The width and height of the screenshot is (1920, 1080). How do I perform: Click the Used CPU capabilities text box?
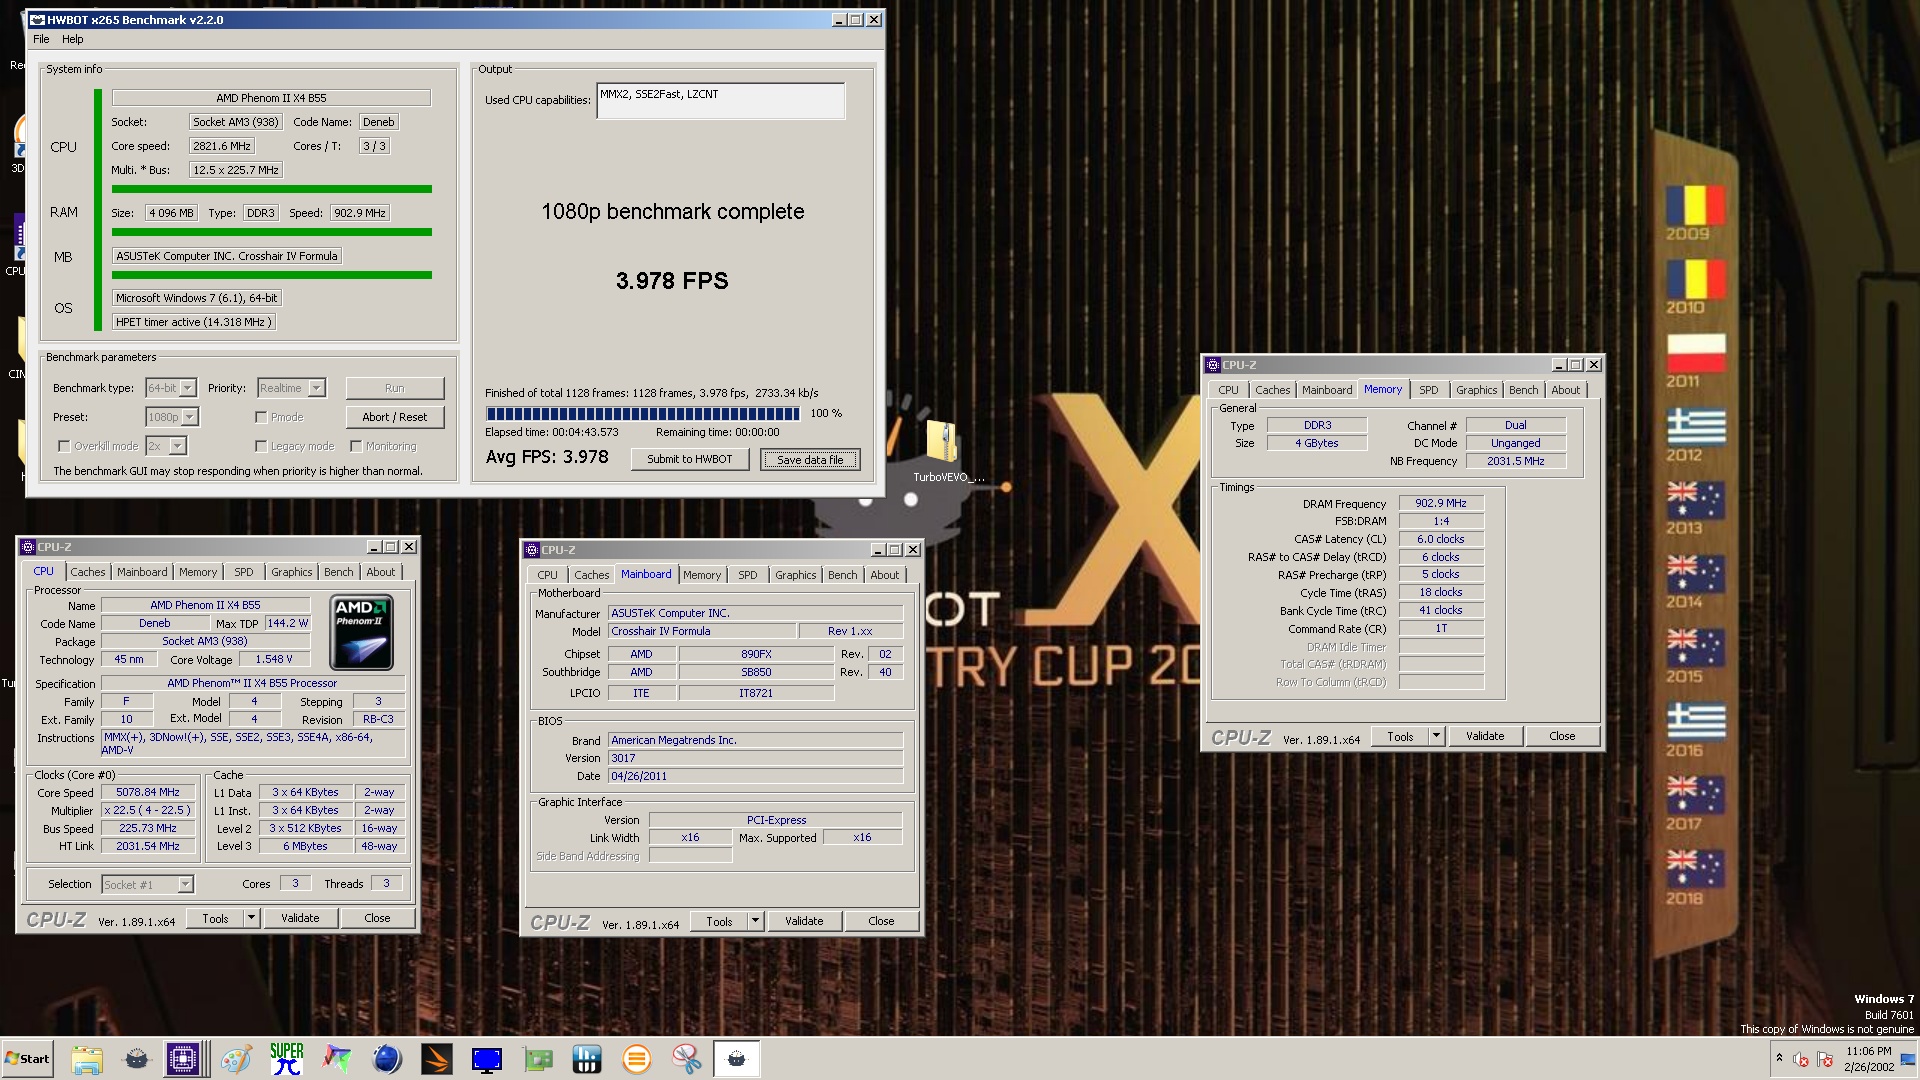(720, 101)
